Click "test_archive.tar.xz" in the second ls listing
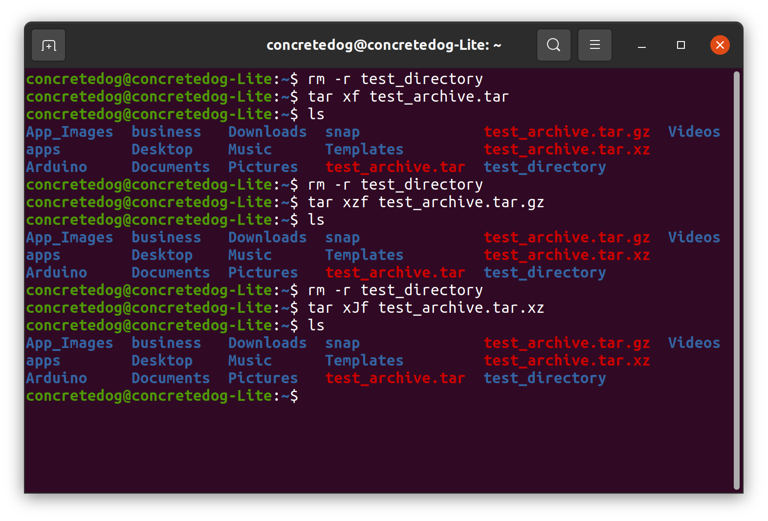This screenshot has height=521, width=768. pos(566,255)
